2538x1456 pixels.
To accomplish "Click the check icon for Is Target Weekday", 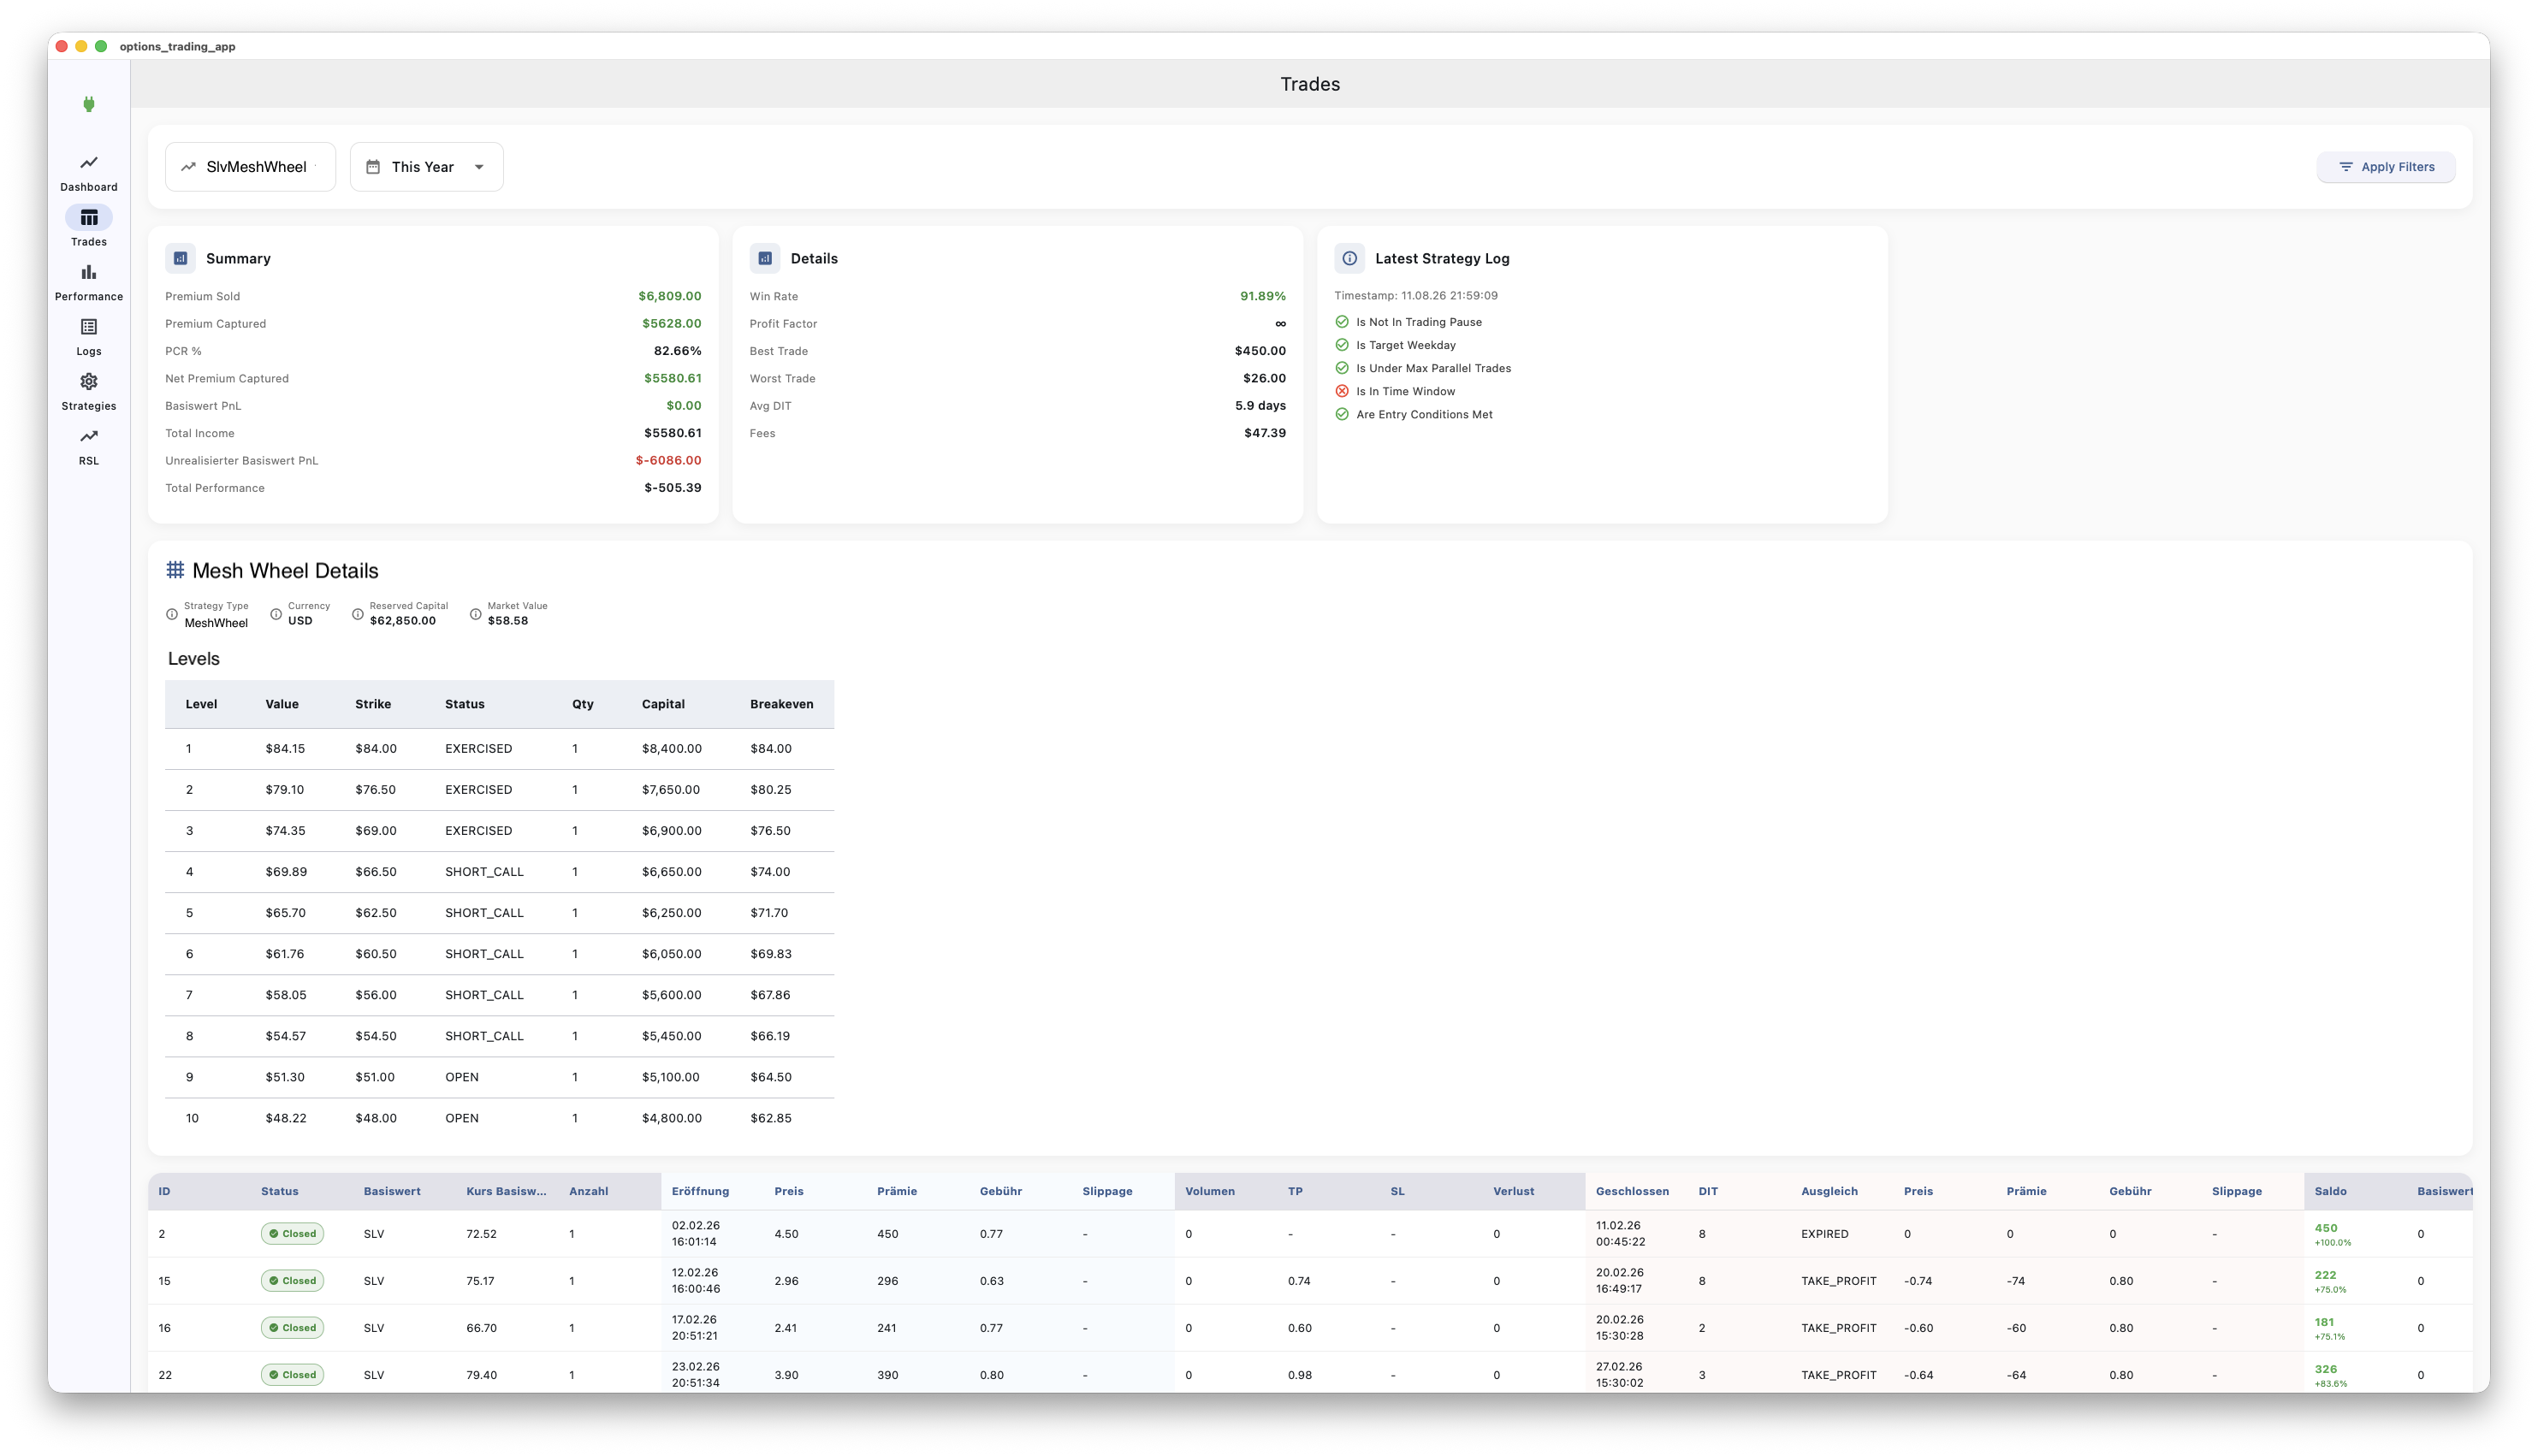I will 1342,345.
